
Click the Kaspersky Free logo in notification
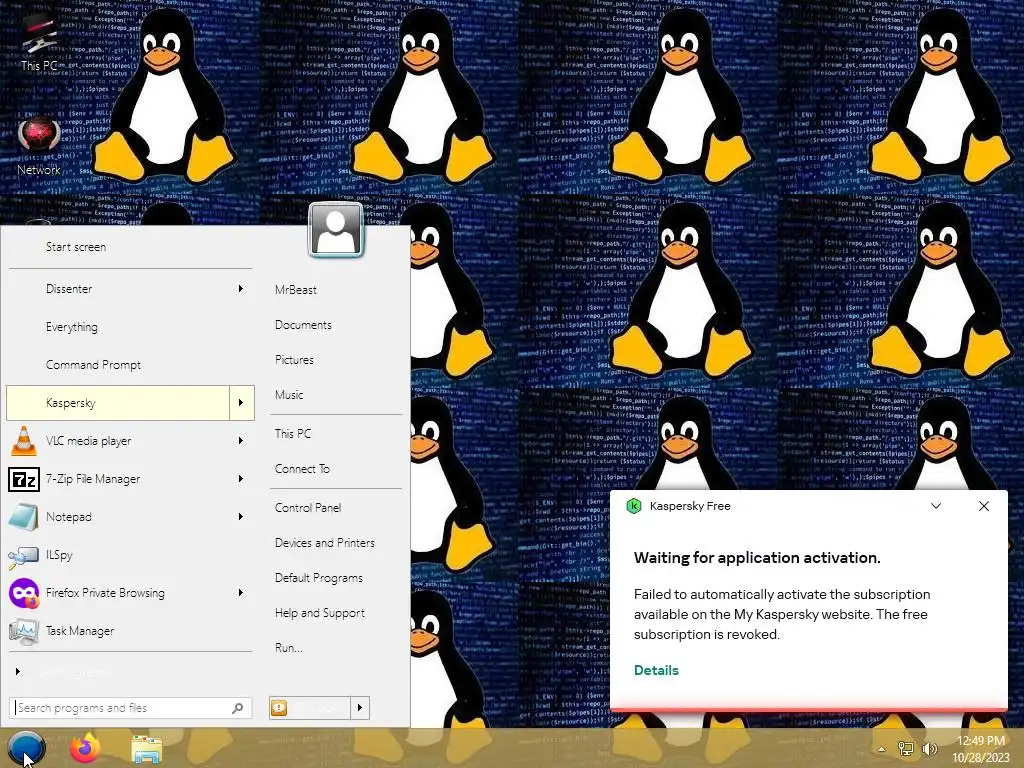click(x=633, y=506)
